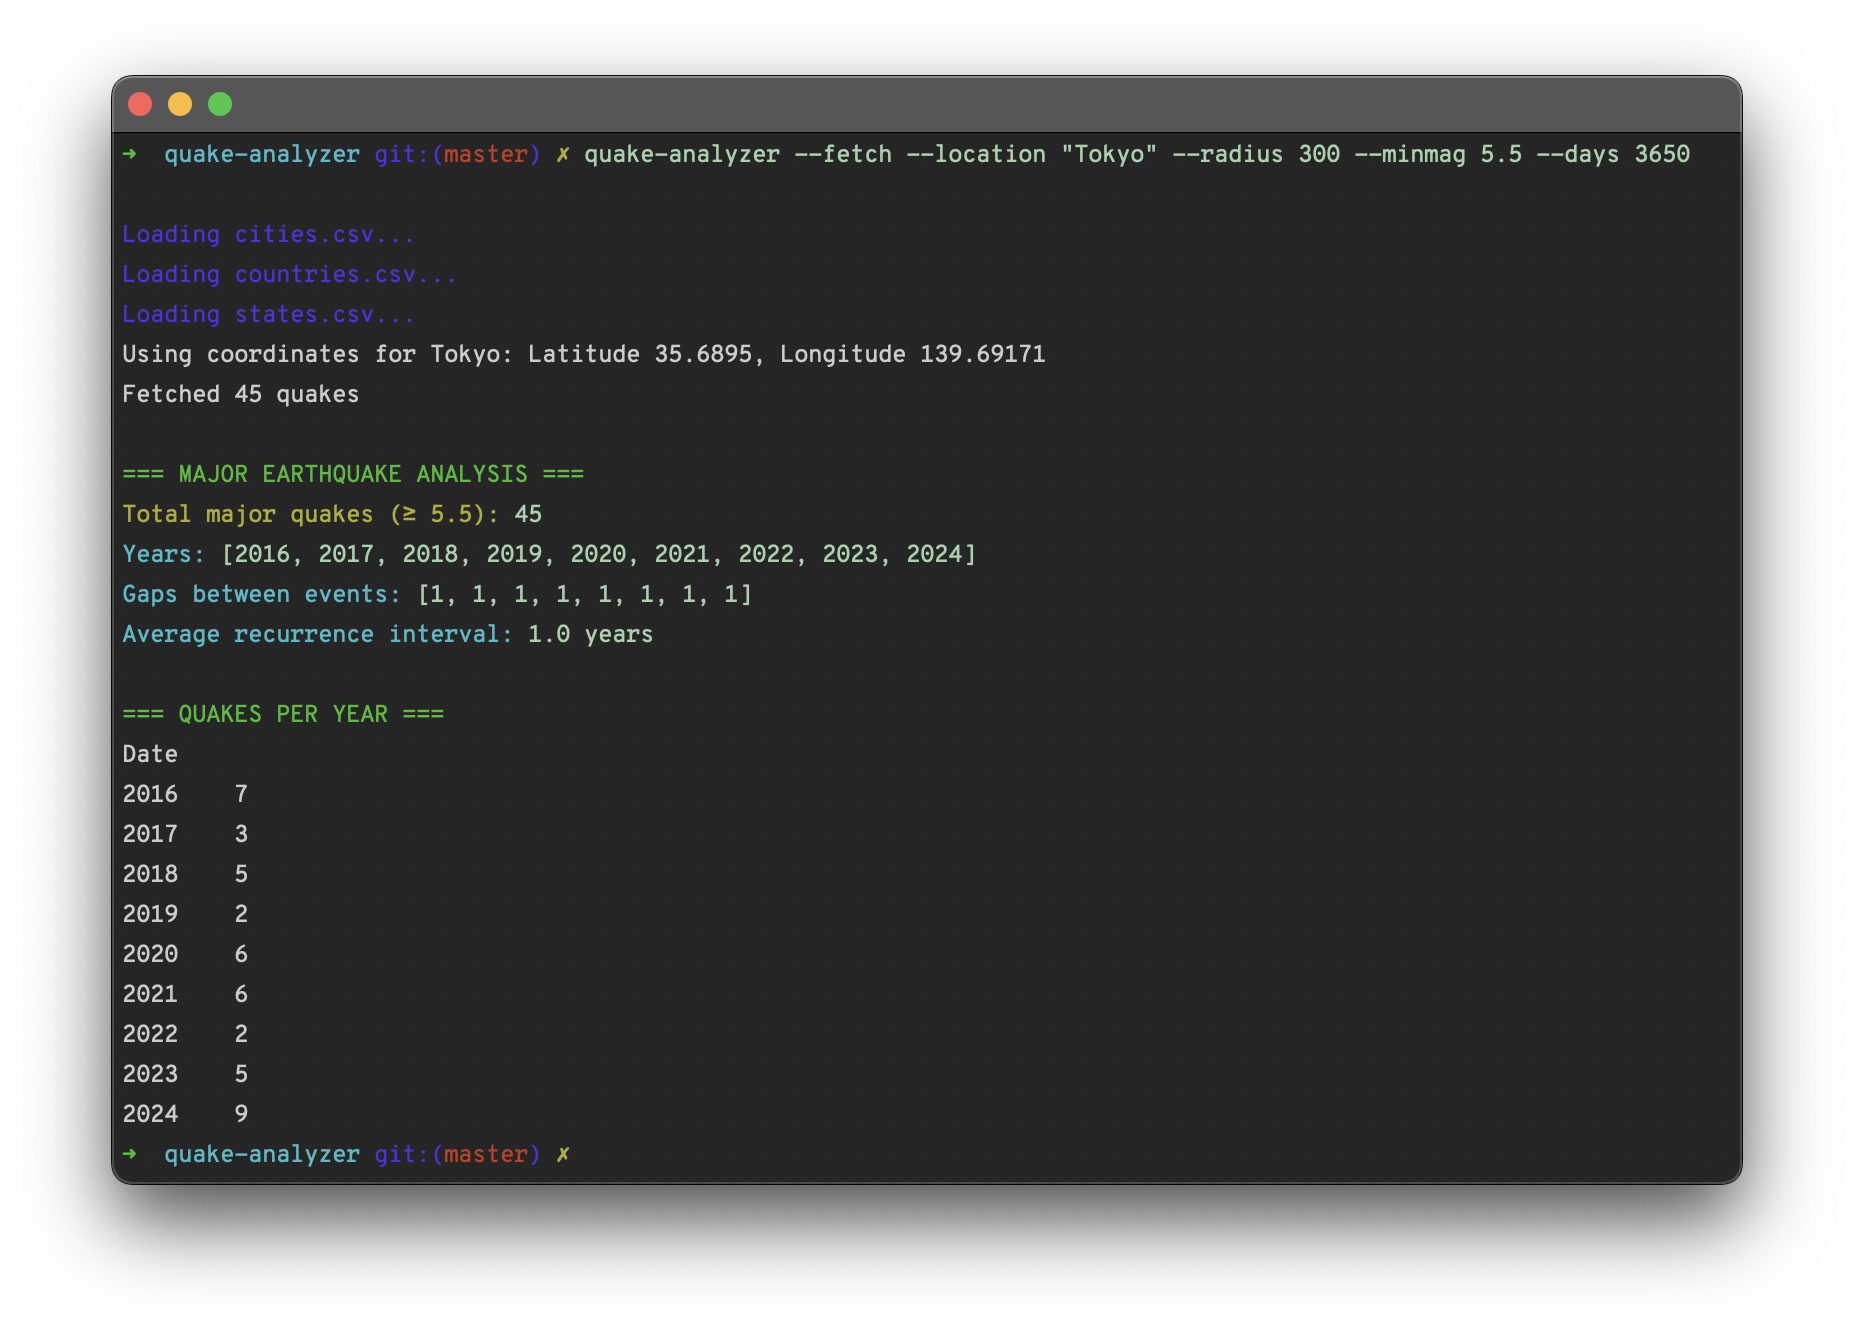Click inside the empty bottom command prompt
Image resolution: width=1854 pixels, height=1332 pixels.
[700, 1153]
